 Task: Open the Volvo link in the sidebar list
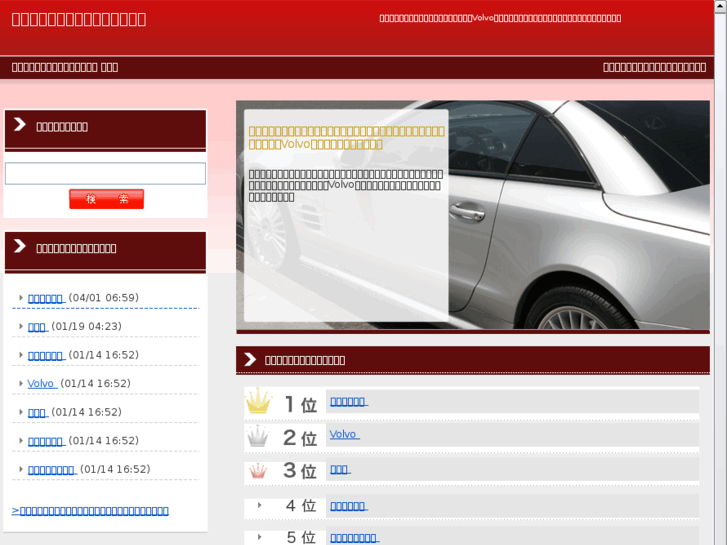(41, 384)
